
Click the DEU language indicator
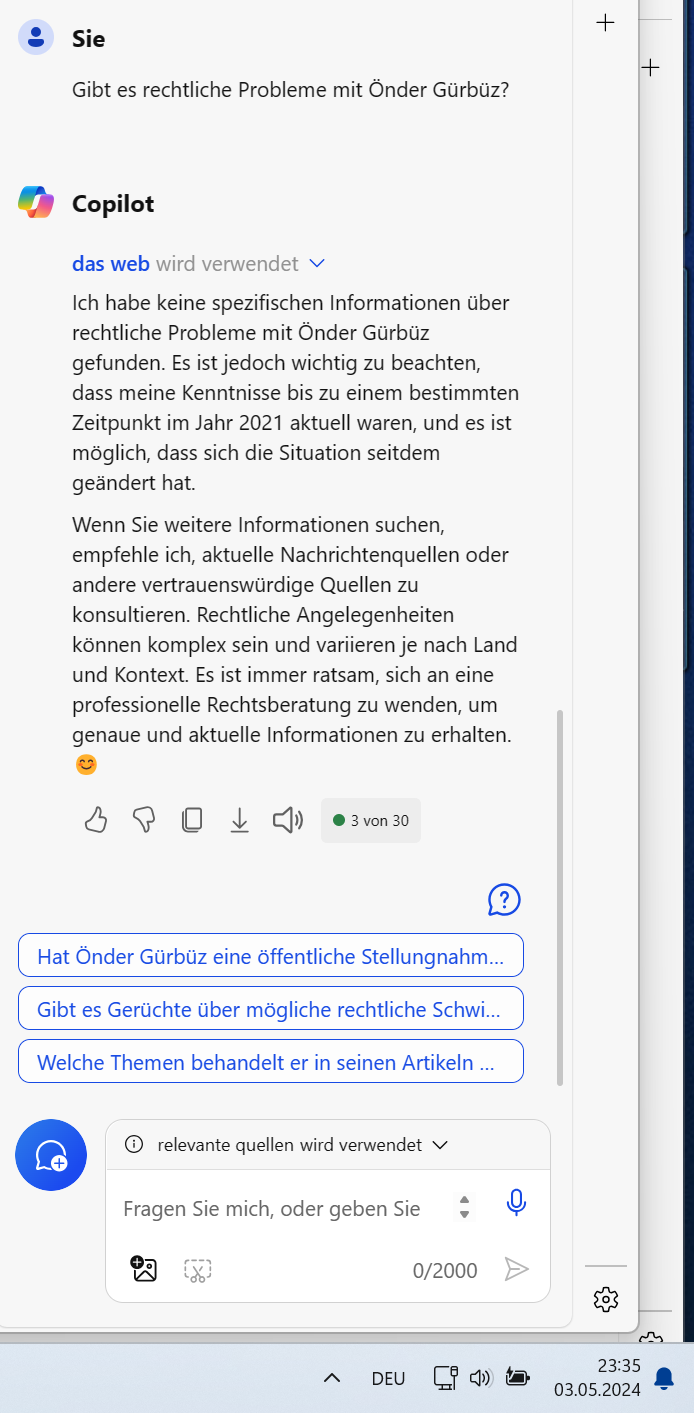pos(388,1378)
